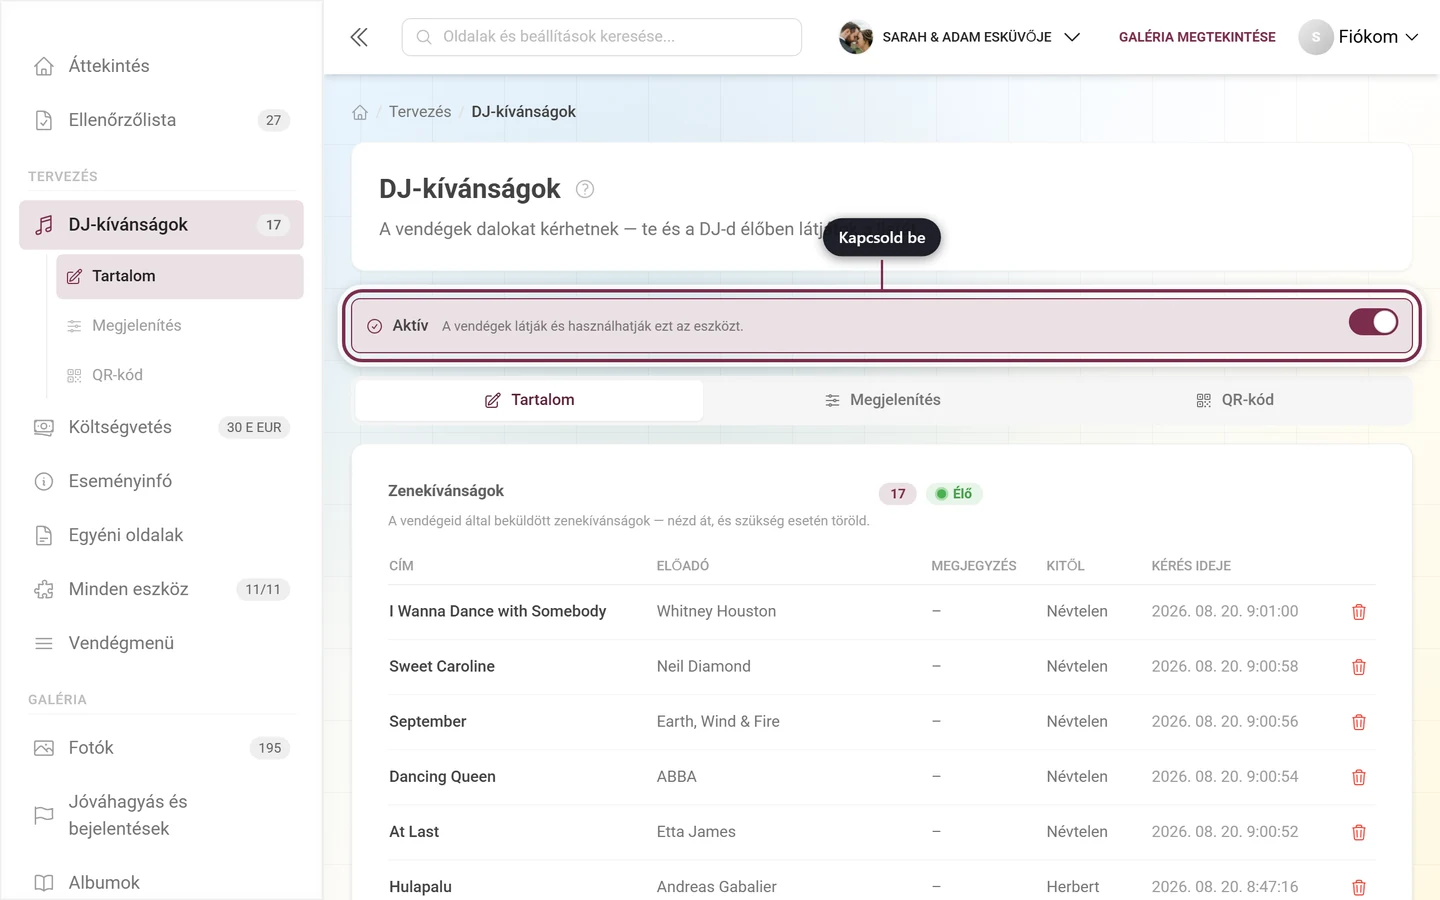Remove the September song request
This screenshot has width=1440, height=900.
click(1359, 722)
